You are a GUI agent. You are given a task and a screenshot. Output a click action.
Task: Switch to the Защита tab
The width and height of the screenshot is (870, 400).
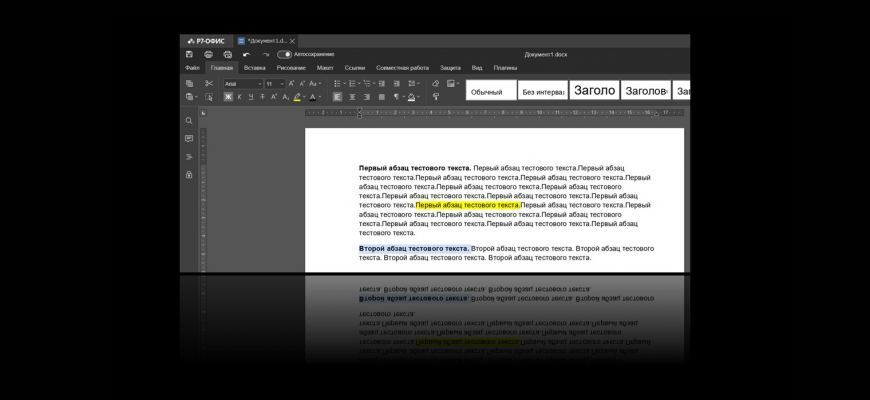[450, 68]
